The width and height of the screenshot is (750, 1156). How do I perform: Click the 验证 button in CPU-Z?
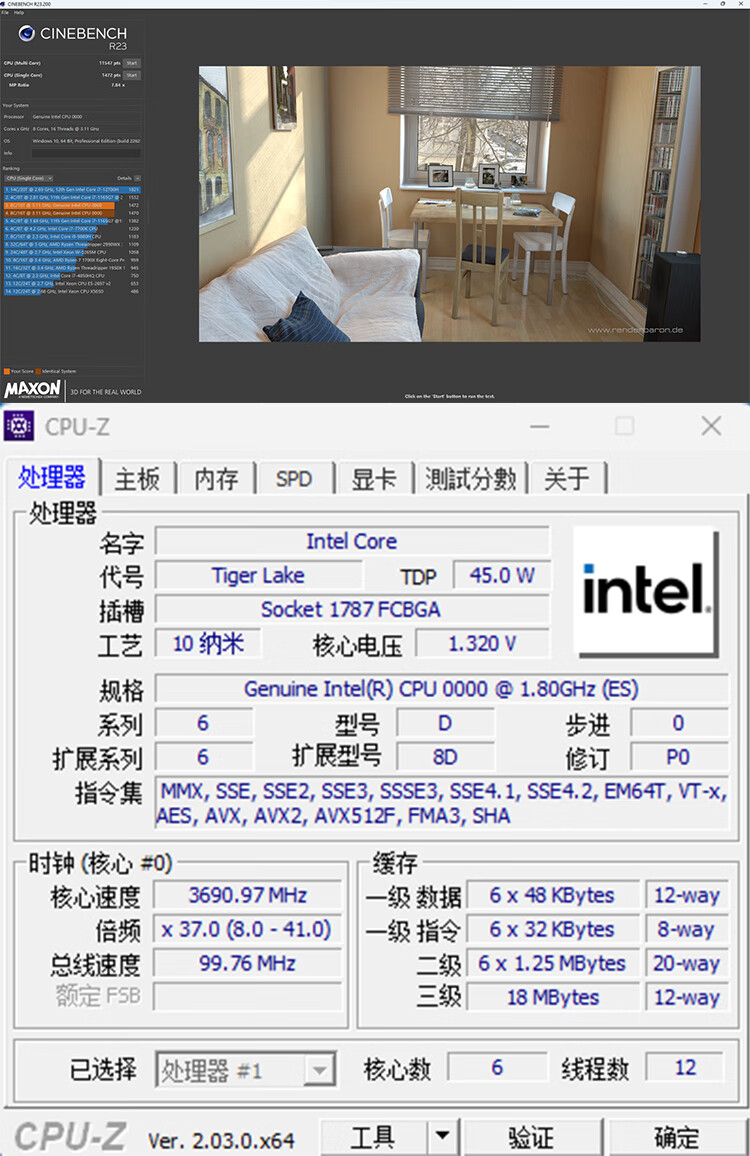pos(531,1138)
